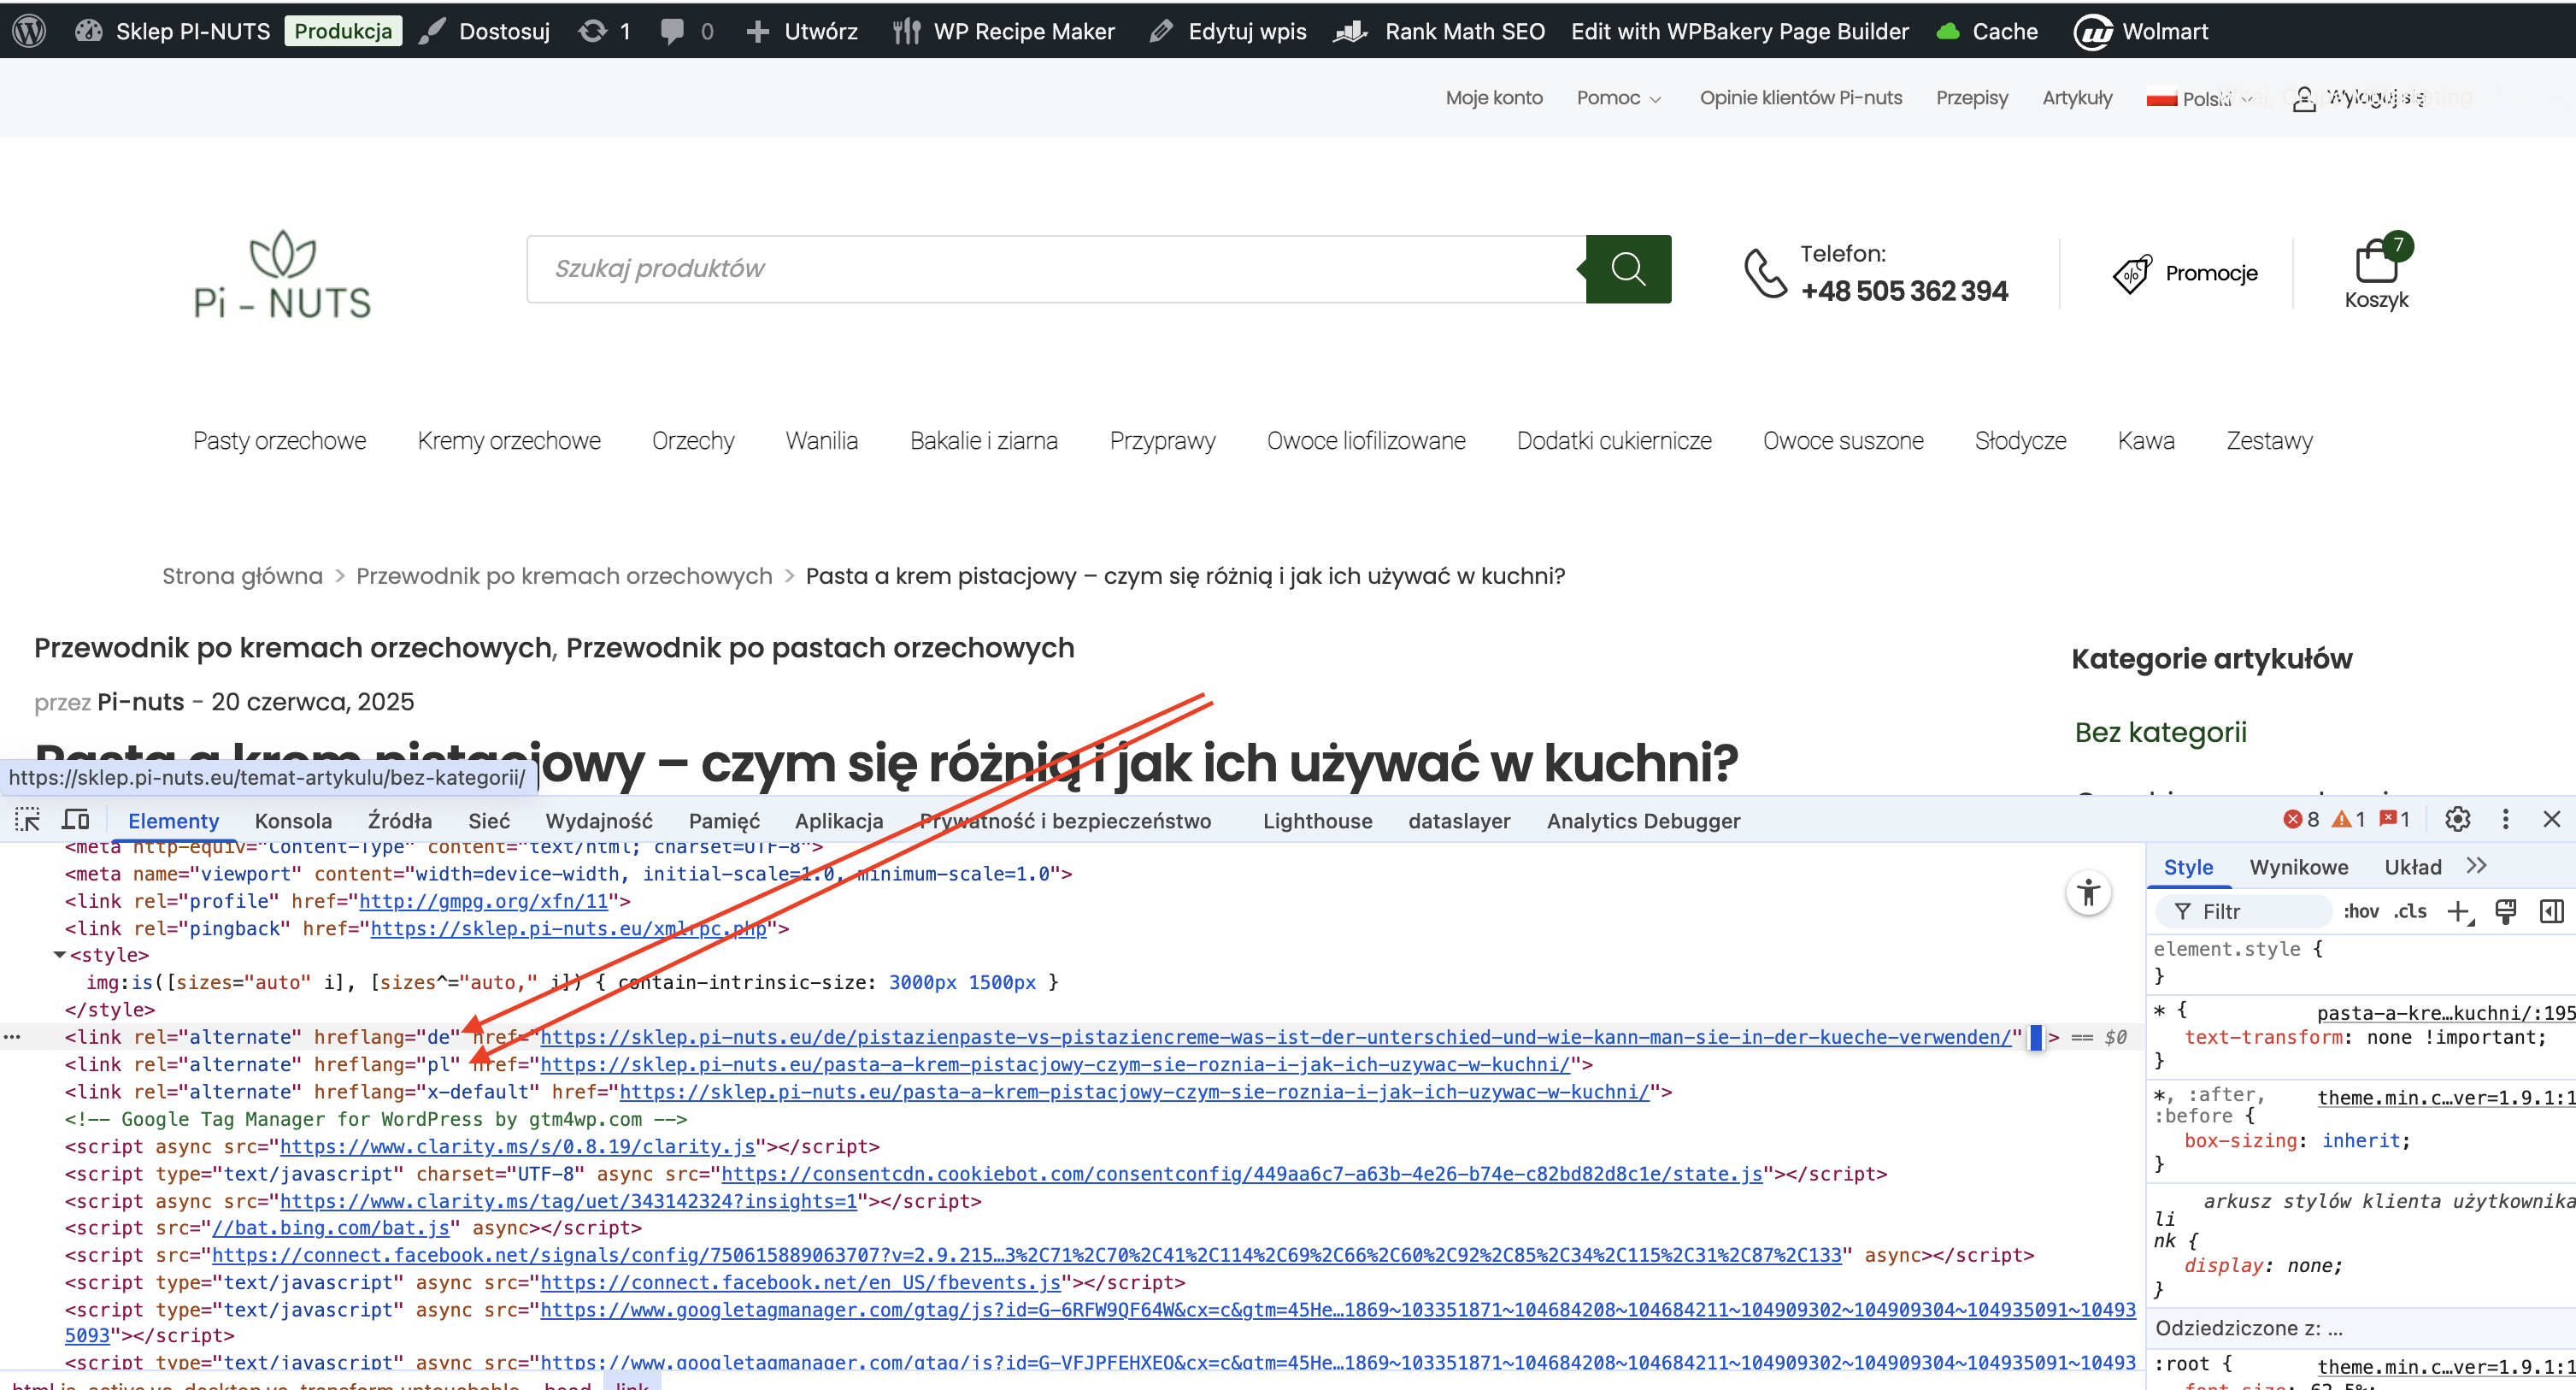Click the green search magnifier button
This screenshot has width=2576, height=1390.
click(1628, 268)
